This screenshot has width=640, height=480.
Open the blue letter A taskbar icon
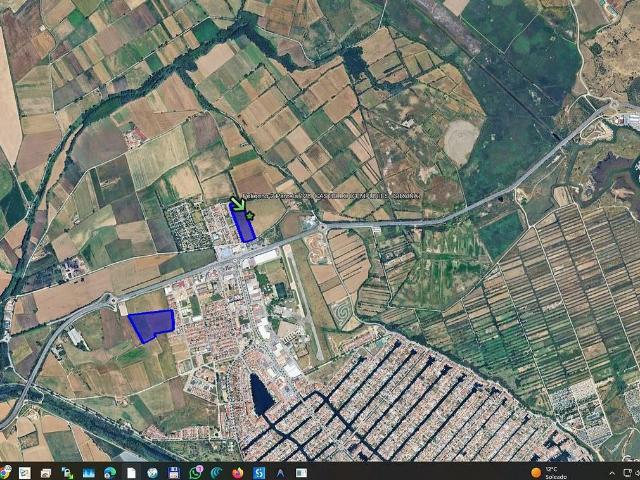click(x=280, y=473)
